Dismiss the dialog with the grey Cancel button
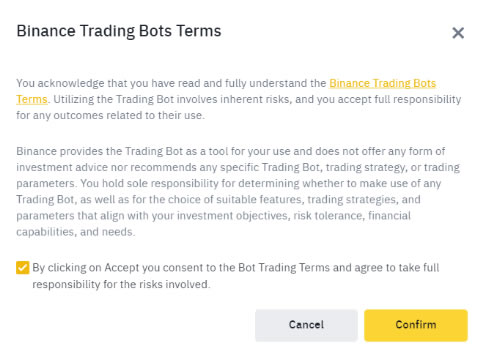This screenshot has height=360, width=500. point(306,325)
